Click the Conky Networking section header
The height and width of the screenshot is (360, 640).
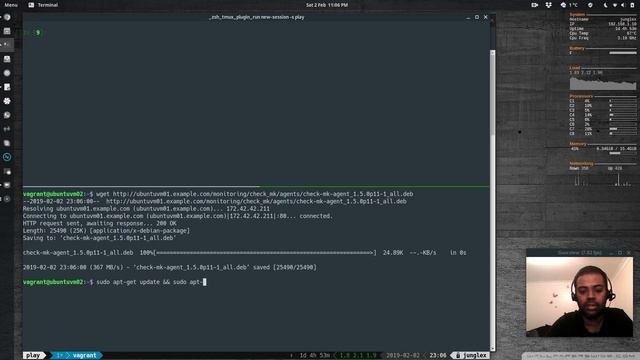point(581,164)
